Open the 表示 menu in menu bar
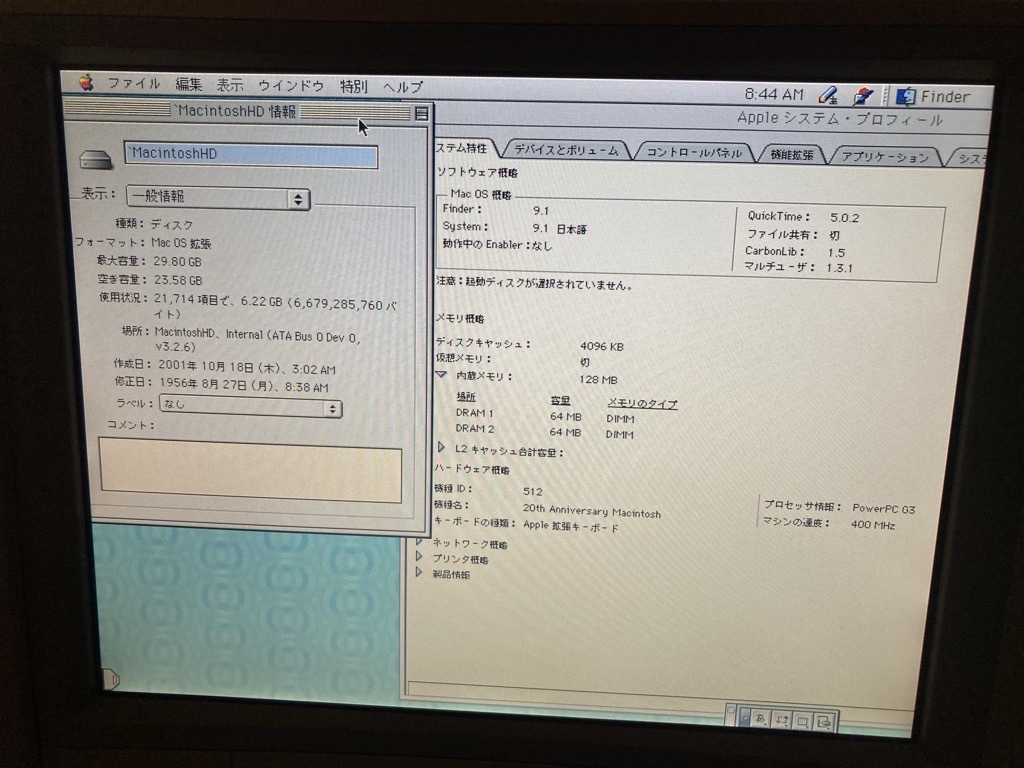1024x768 pixels. pyautogui.click(x=230, y=85)
